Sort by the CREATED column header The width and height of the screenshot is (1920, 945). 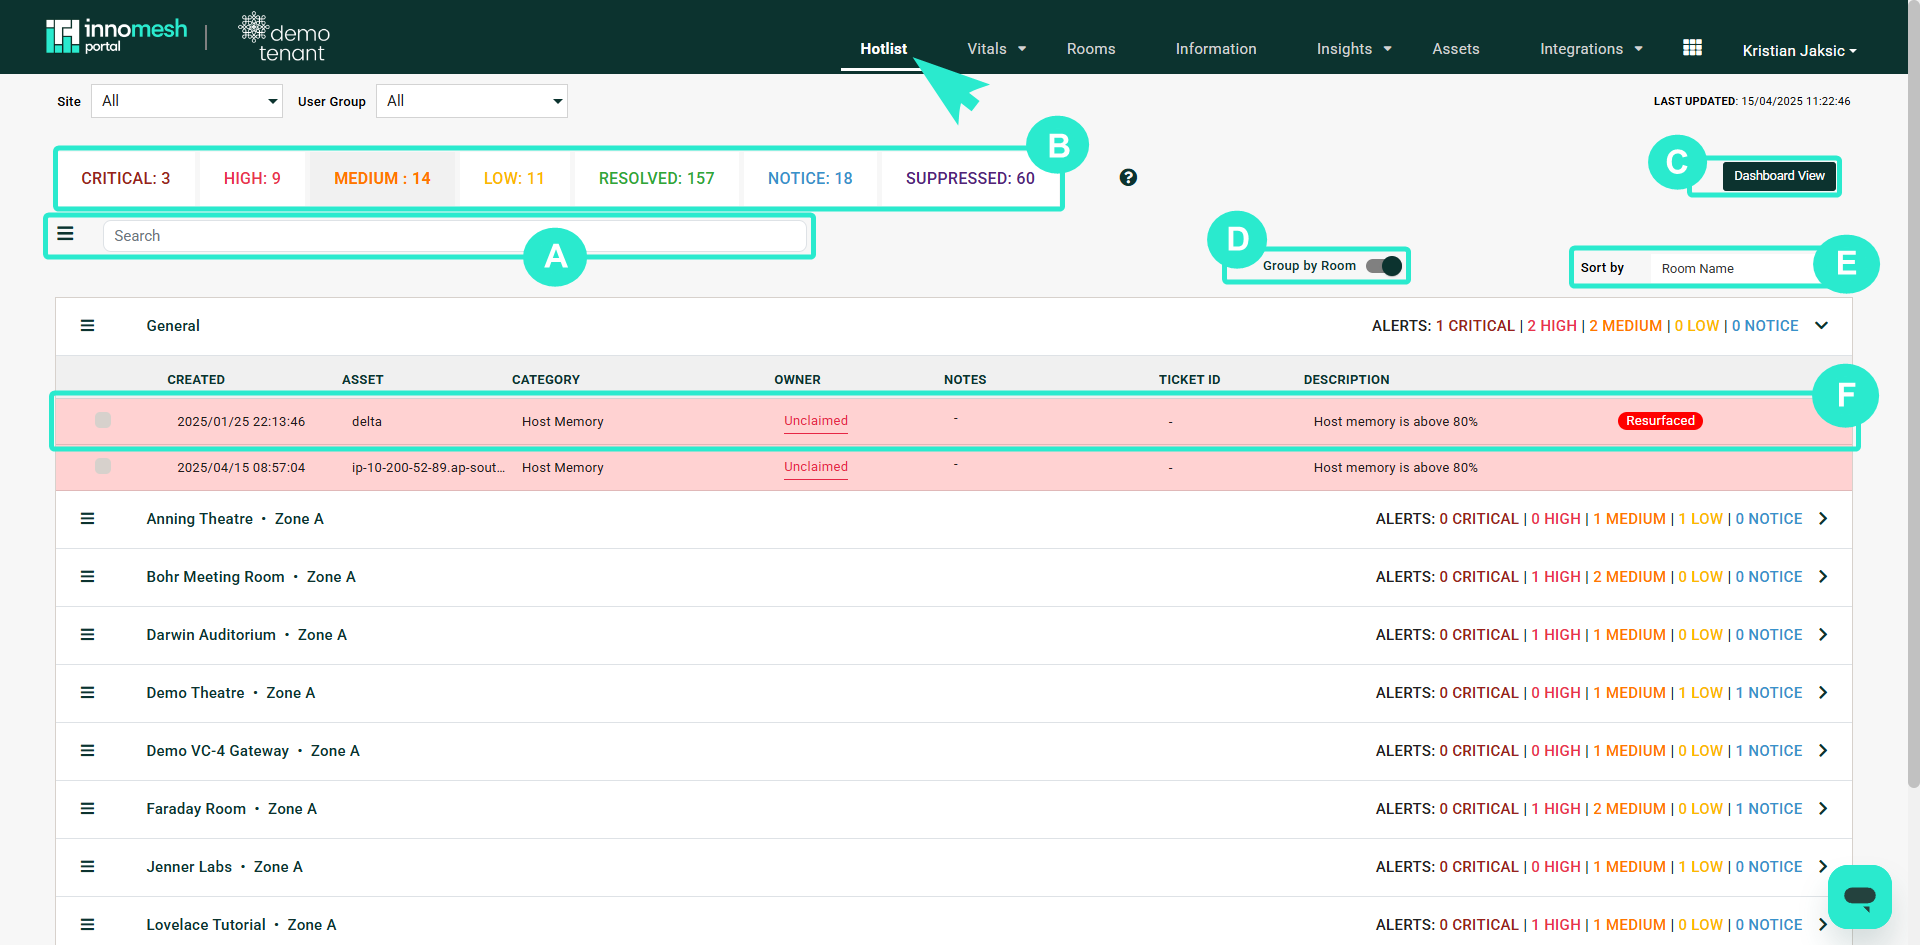(196, 380)
